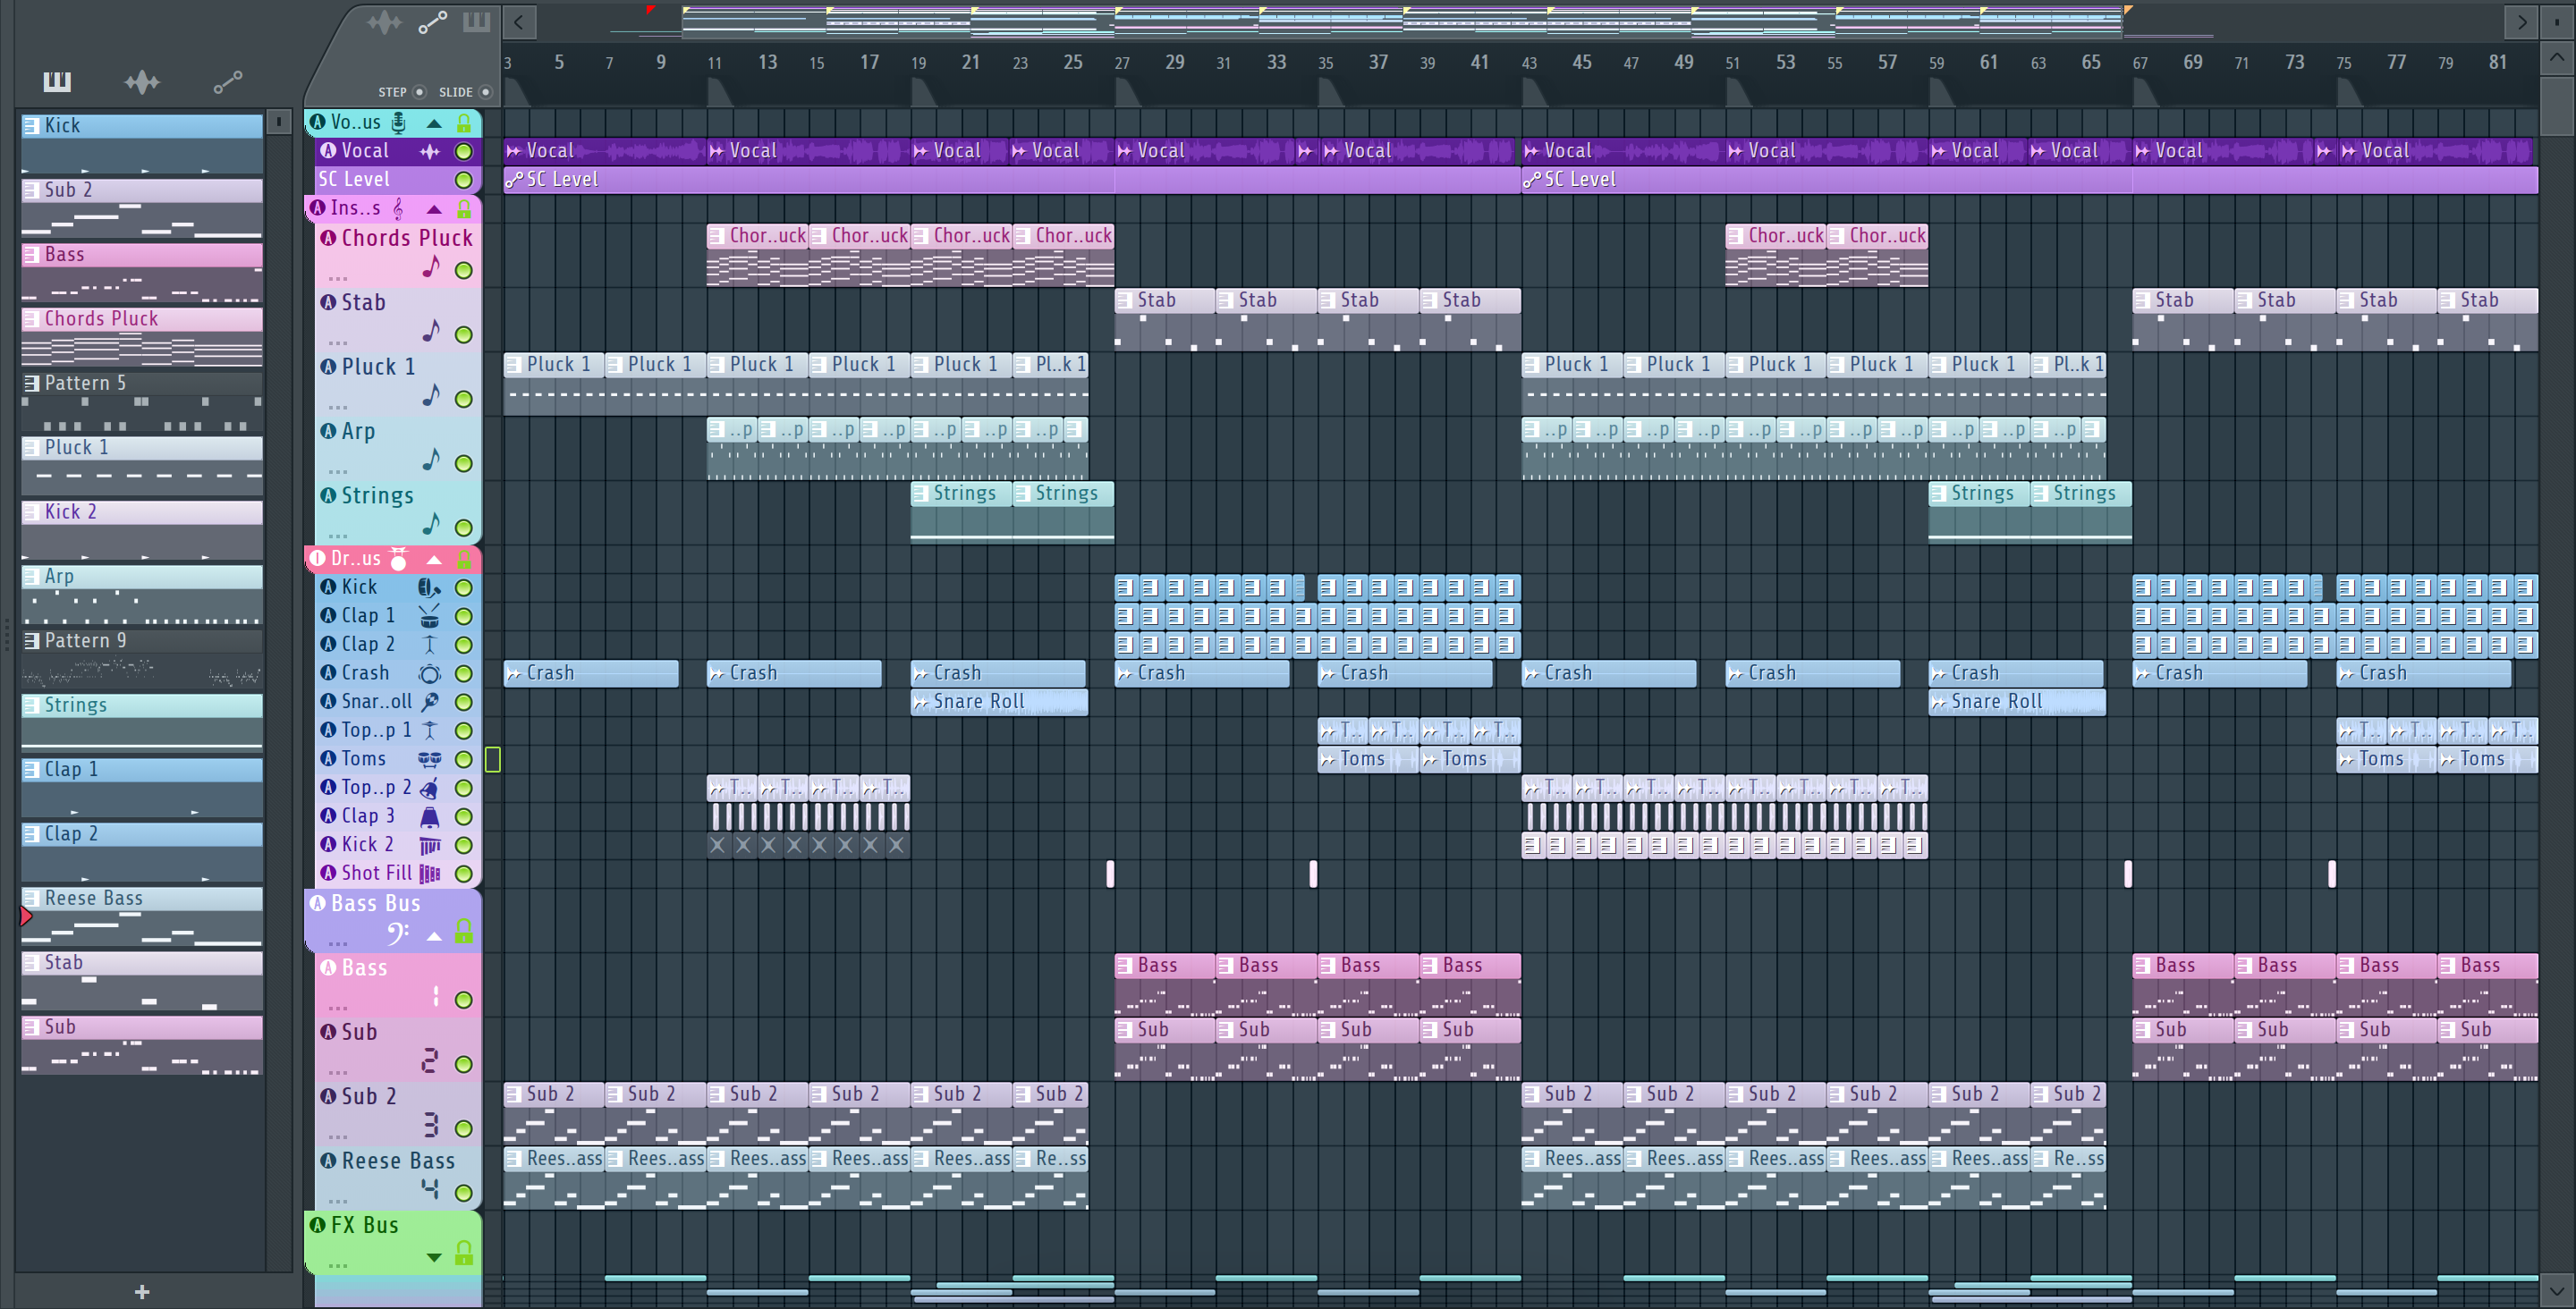Click the Vocal track name label

pyautogui.click(x=365, y=151)
